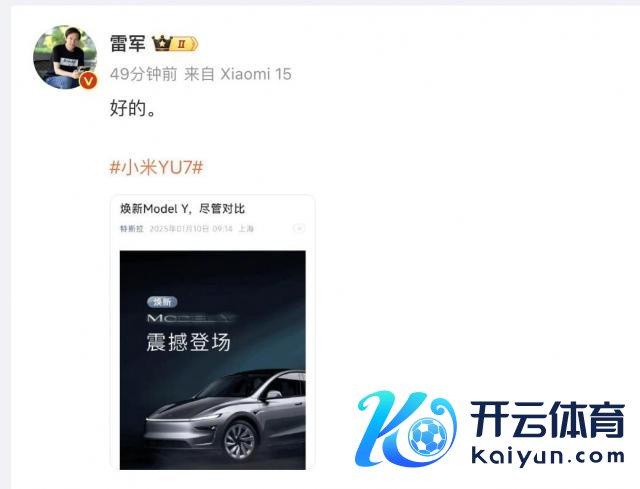Open the 特斯拉 account name in the screenshot
This screenshot has height=489, width=640.
(131, 229)
